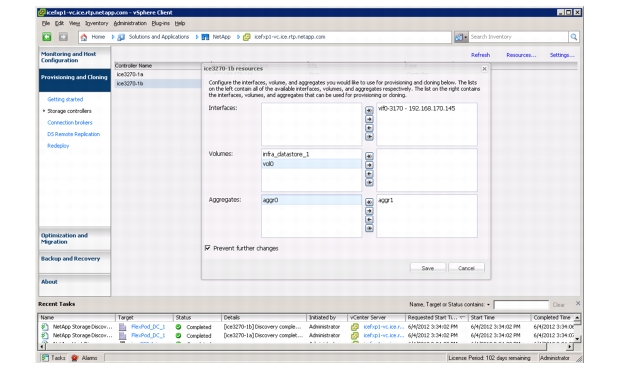Click the topmost move-all arrow beside Volumes
640x374 pixels.
369,156
